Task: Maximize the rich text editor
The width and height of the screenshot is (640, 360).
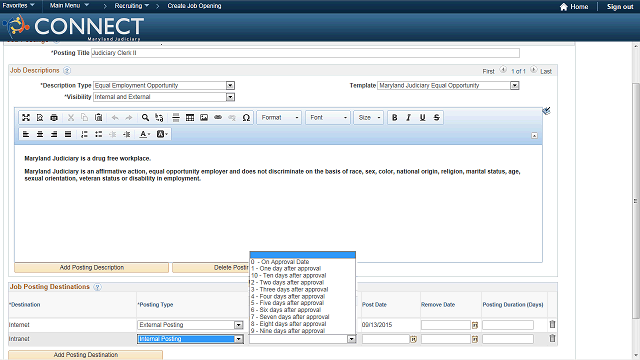Action: point(26,118)
